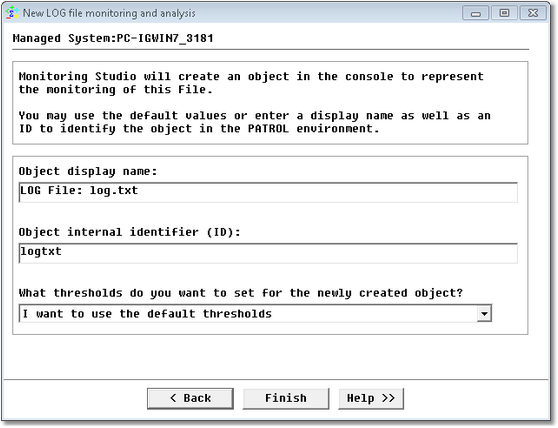Close the New LOG file window
The width and height of the screenshot is (558, 428).
coord(533,14)
